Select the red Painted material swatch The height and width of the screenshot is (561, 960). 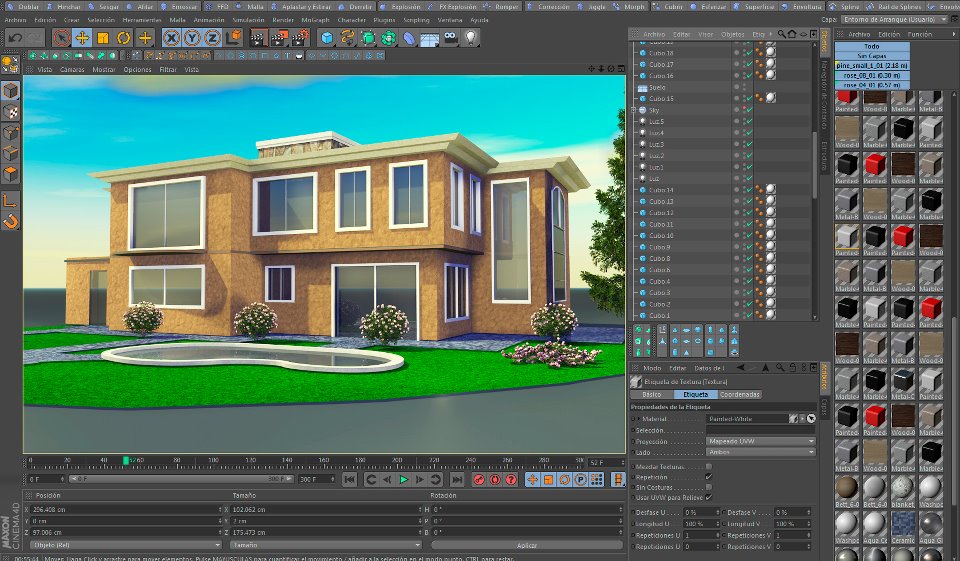pyautogui.click(x=875, y=165)
